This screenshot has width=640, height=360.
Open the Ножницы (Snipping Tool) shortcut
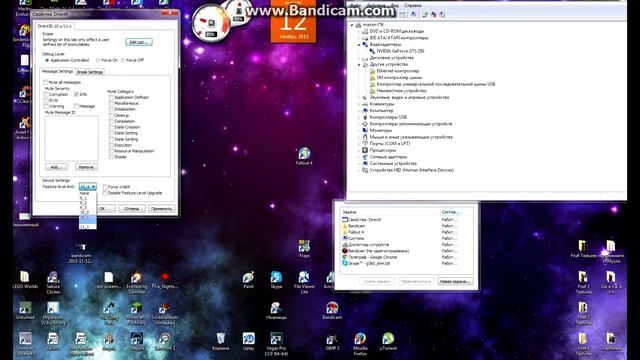[x=276, y=310]
